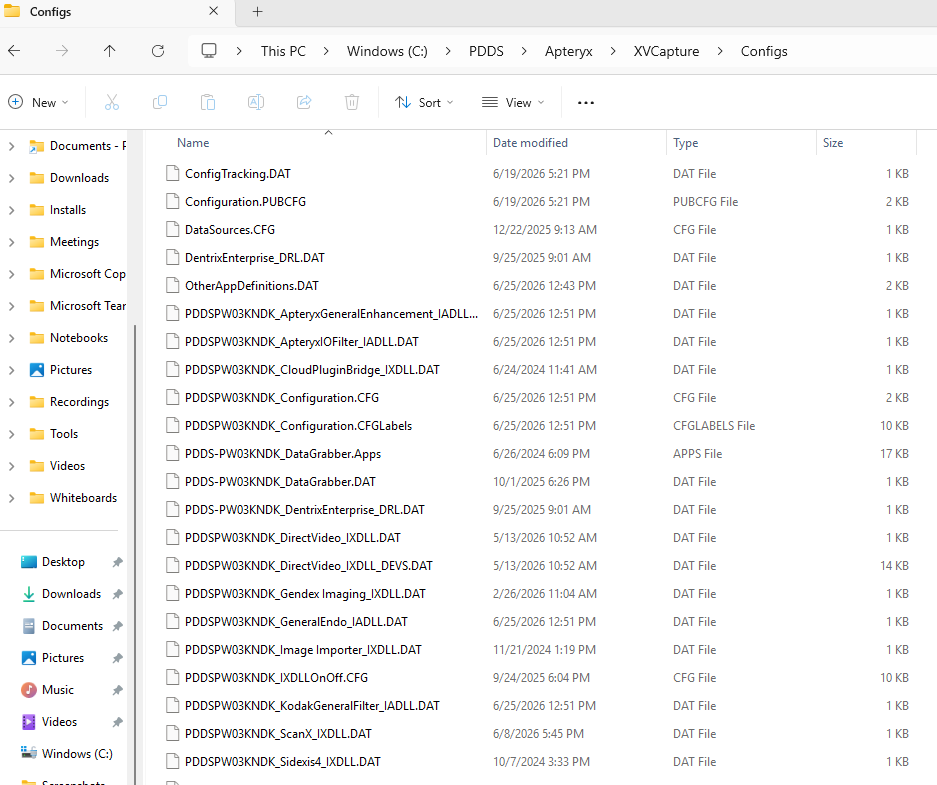Open pinned Videos quick access item
Viewport: 937px width, 785px height.
59,722
